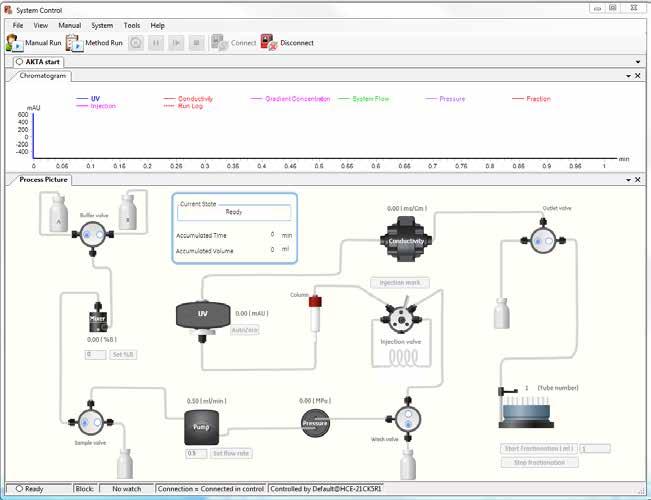Open Method Run from toolbar
Image resolution: width=651 pixels, height=500 pixels.
pos(95,43)
